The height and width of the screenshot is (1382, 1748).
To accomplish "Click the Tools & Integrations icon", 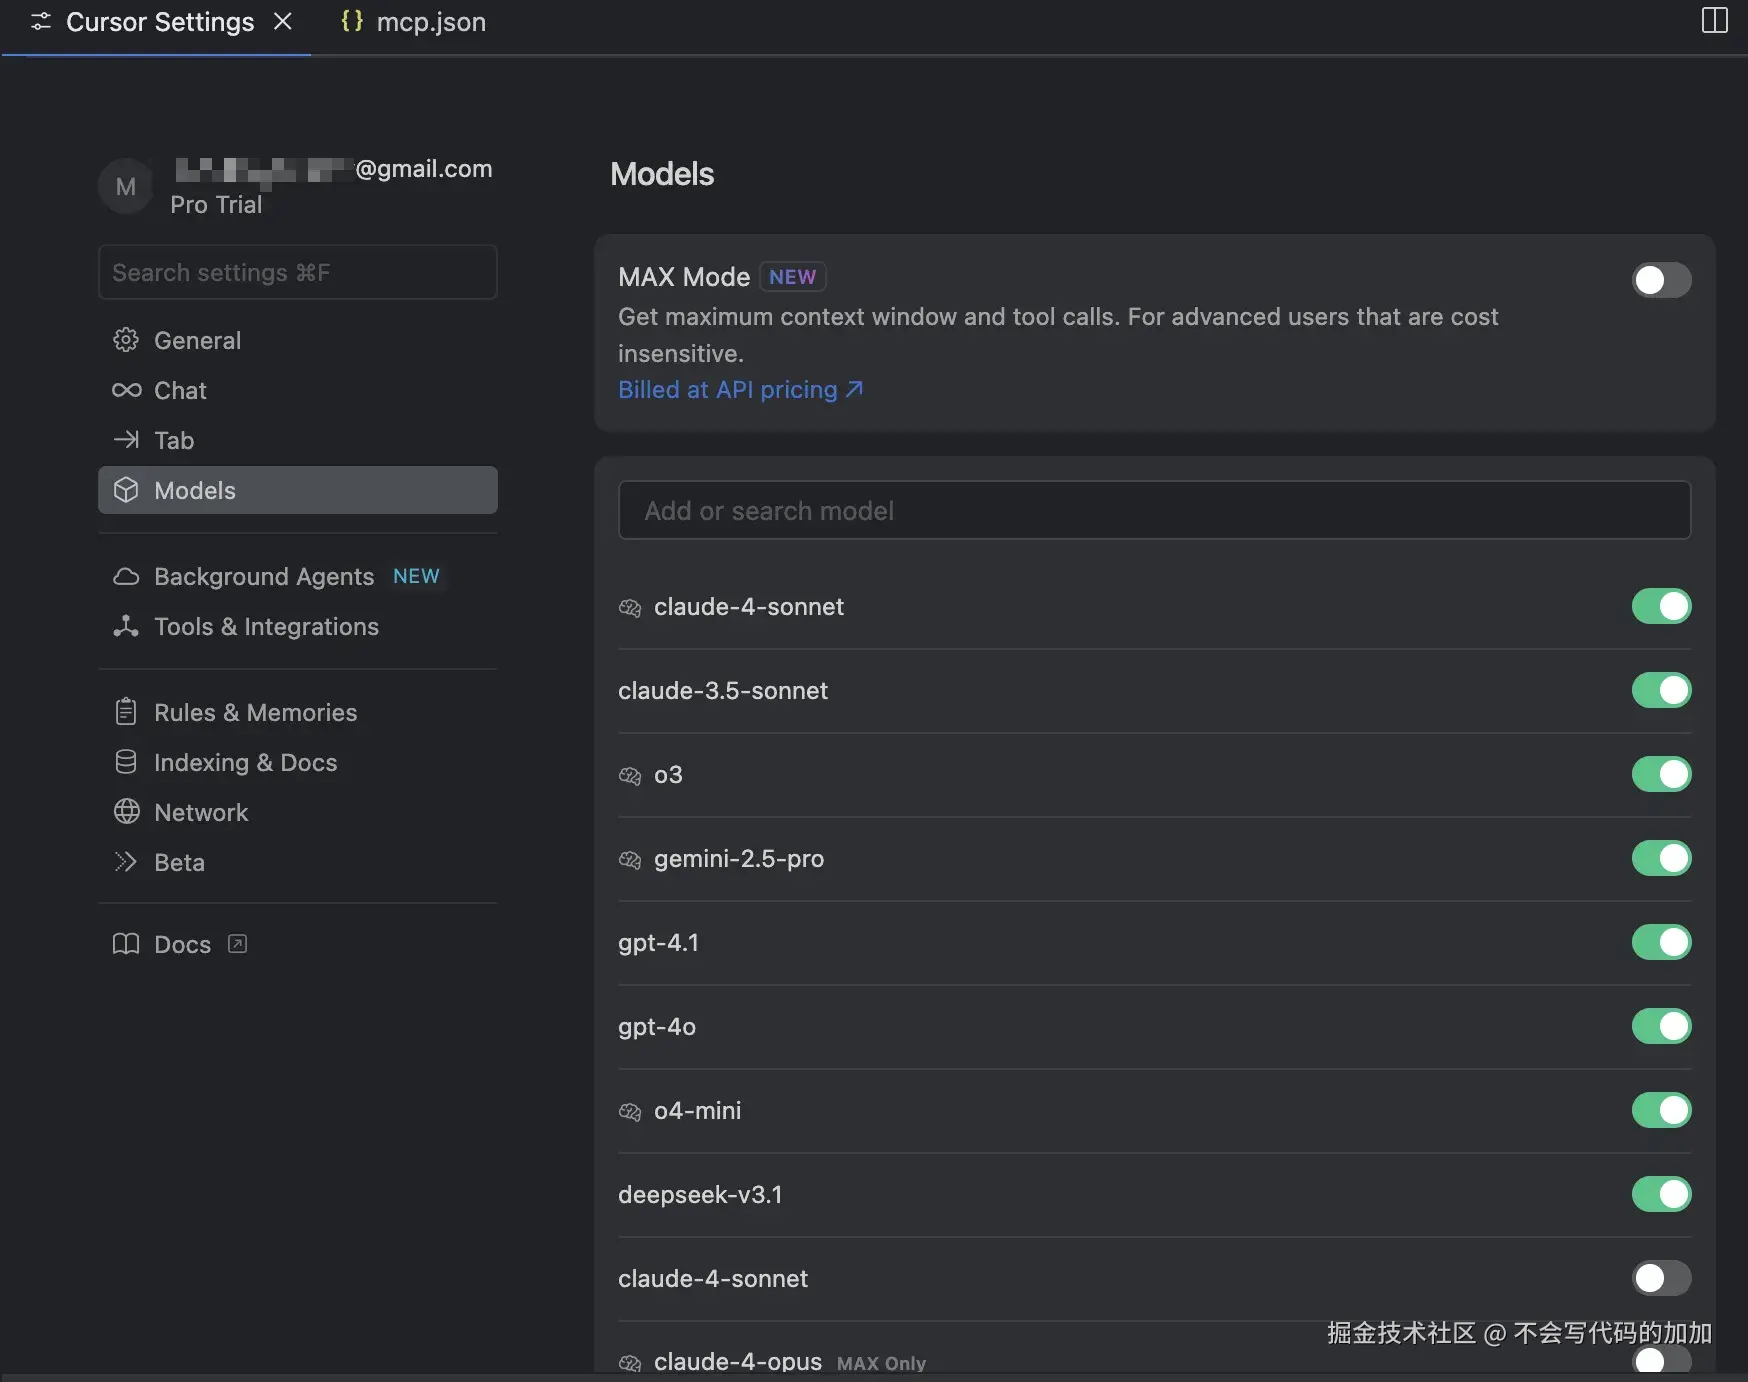I will [126, 627].
